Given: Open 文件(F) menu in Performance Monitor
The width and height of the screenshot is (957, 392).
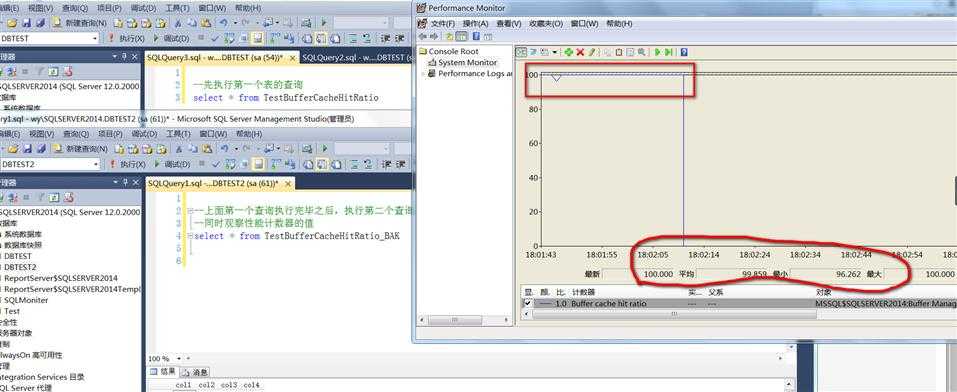Looking at the screenshot, I should coord(443,23).
